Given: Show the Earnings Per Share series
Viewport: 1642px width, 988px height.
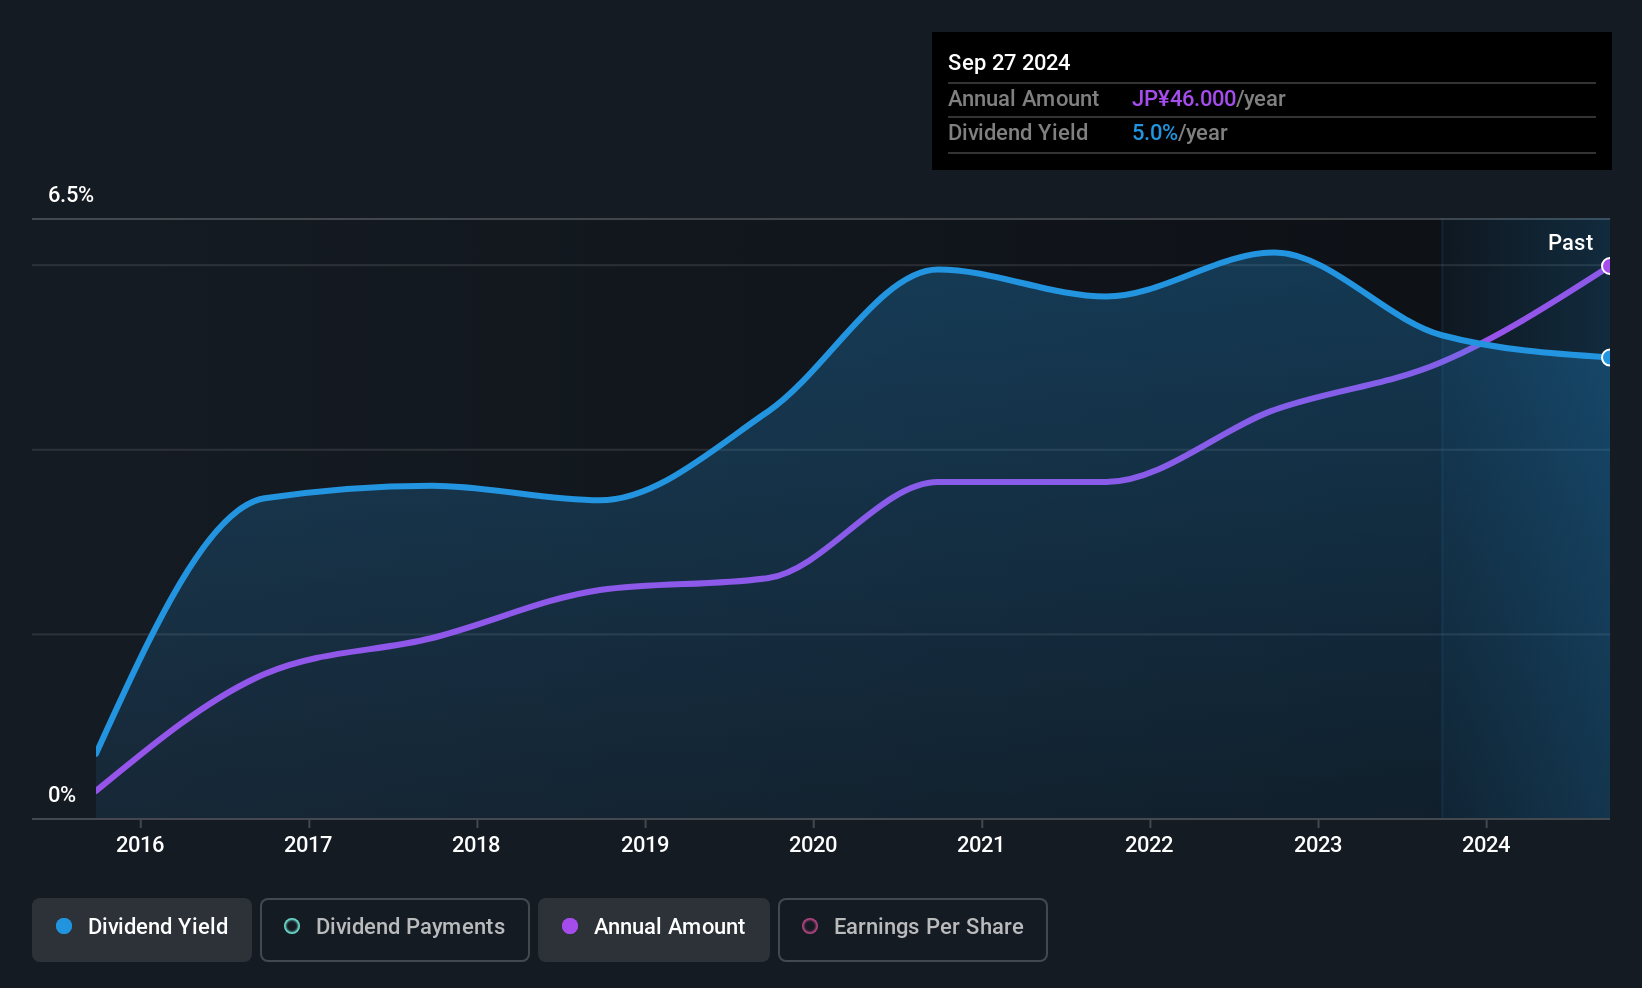Looking at the screenshot, I should [x=912, y=929].
